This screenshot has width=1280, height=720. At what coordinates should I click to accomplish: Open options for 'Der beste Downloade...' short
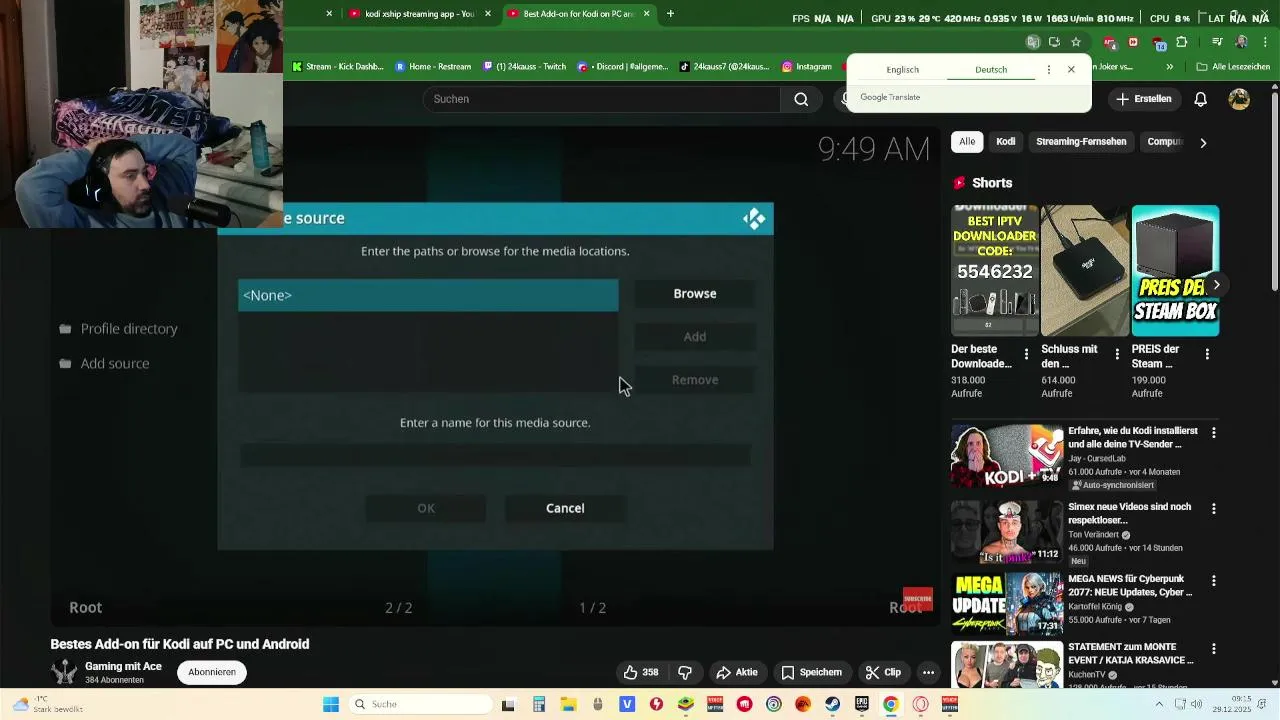coord(1026,354)
